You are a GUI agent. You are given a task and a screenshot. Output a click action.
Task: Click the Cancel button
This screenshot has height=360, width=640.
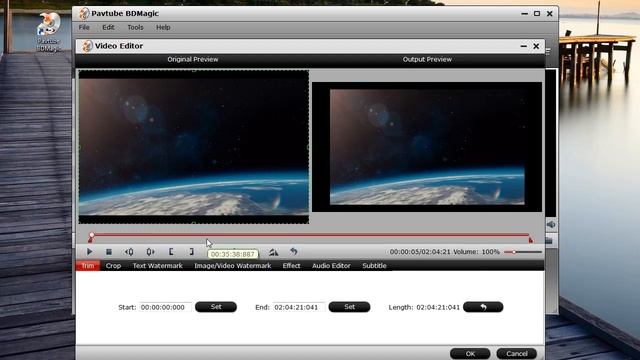coord(517,353)
